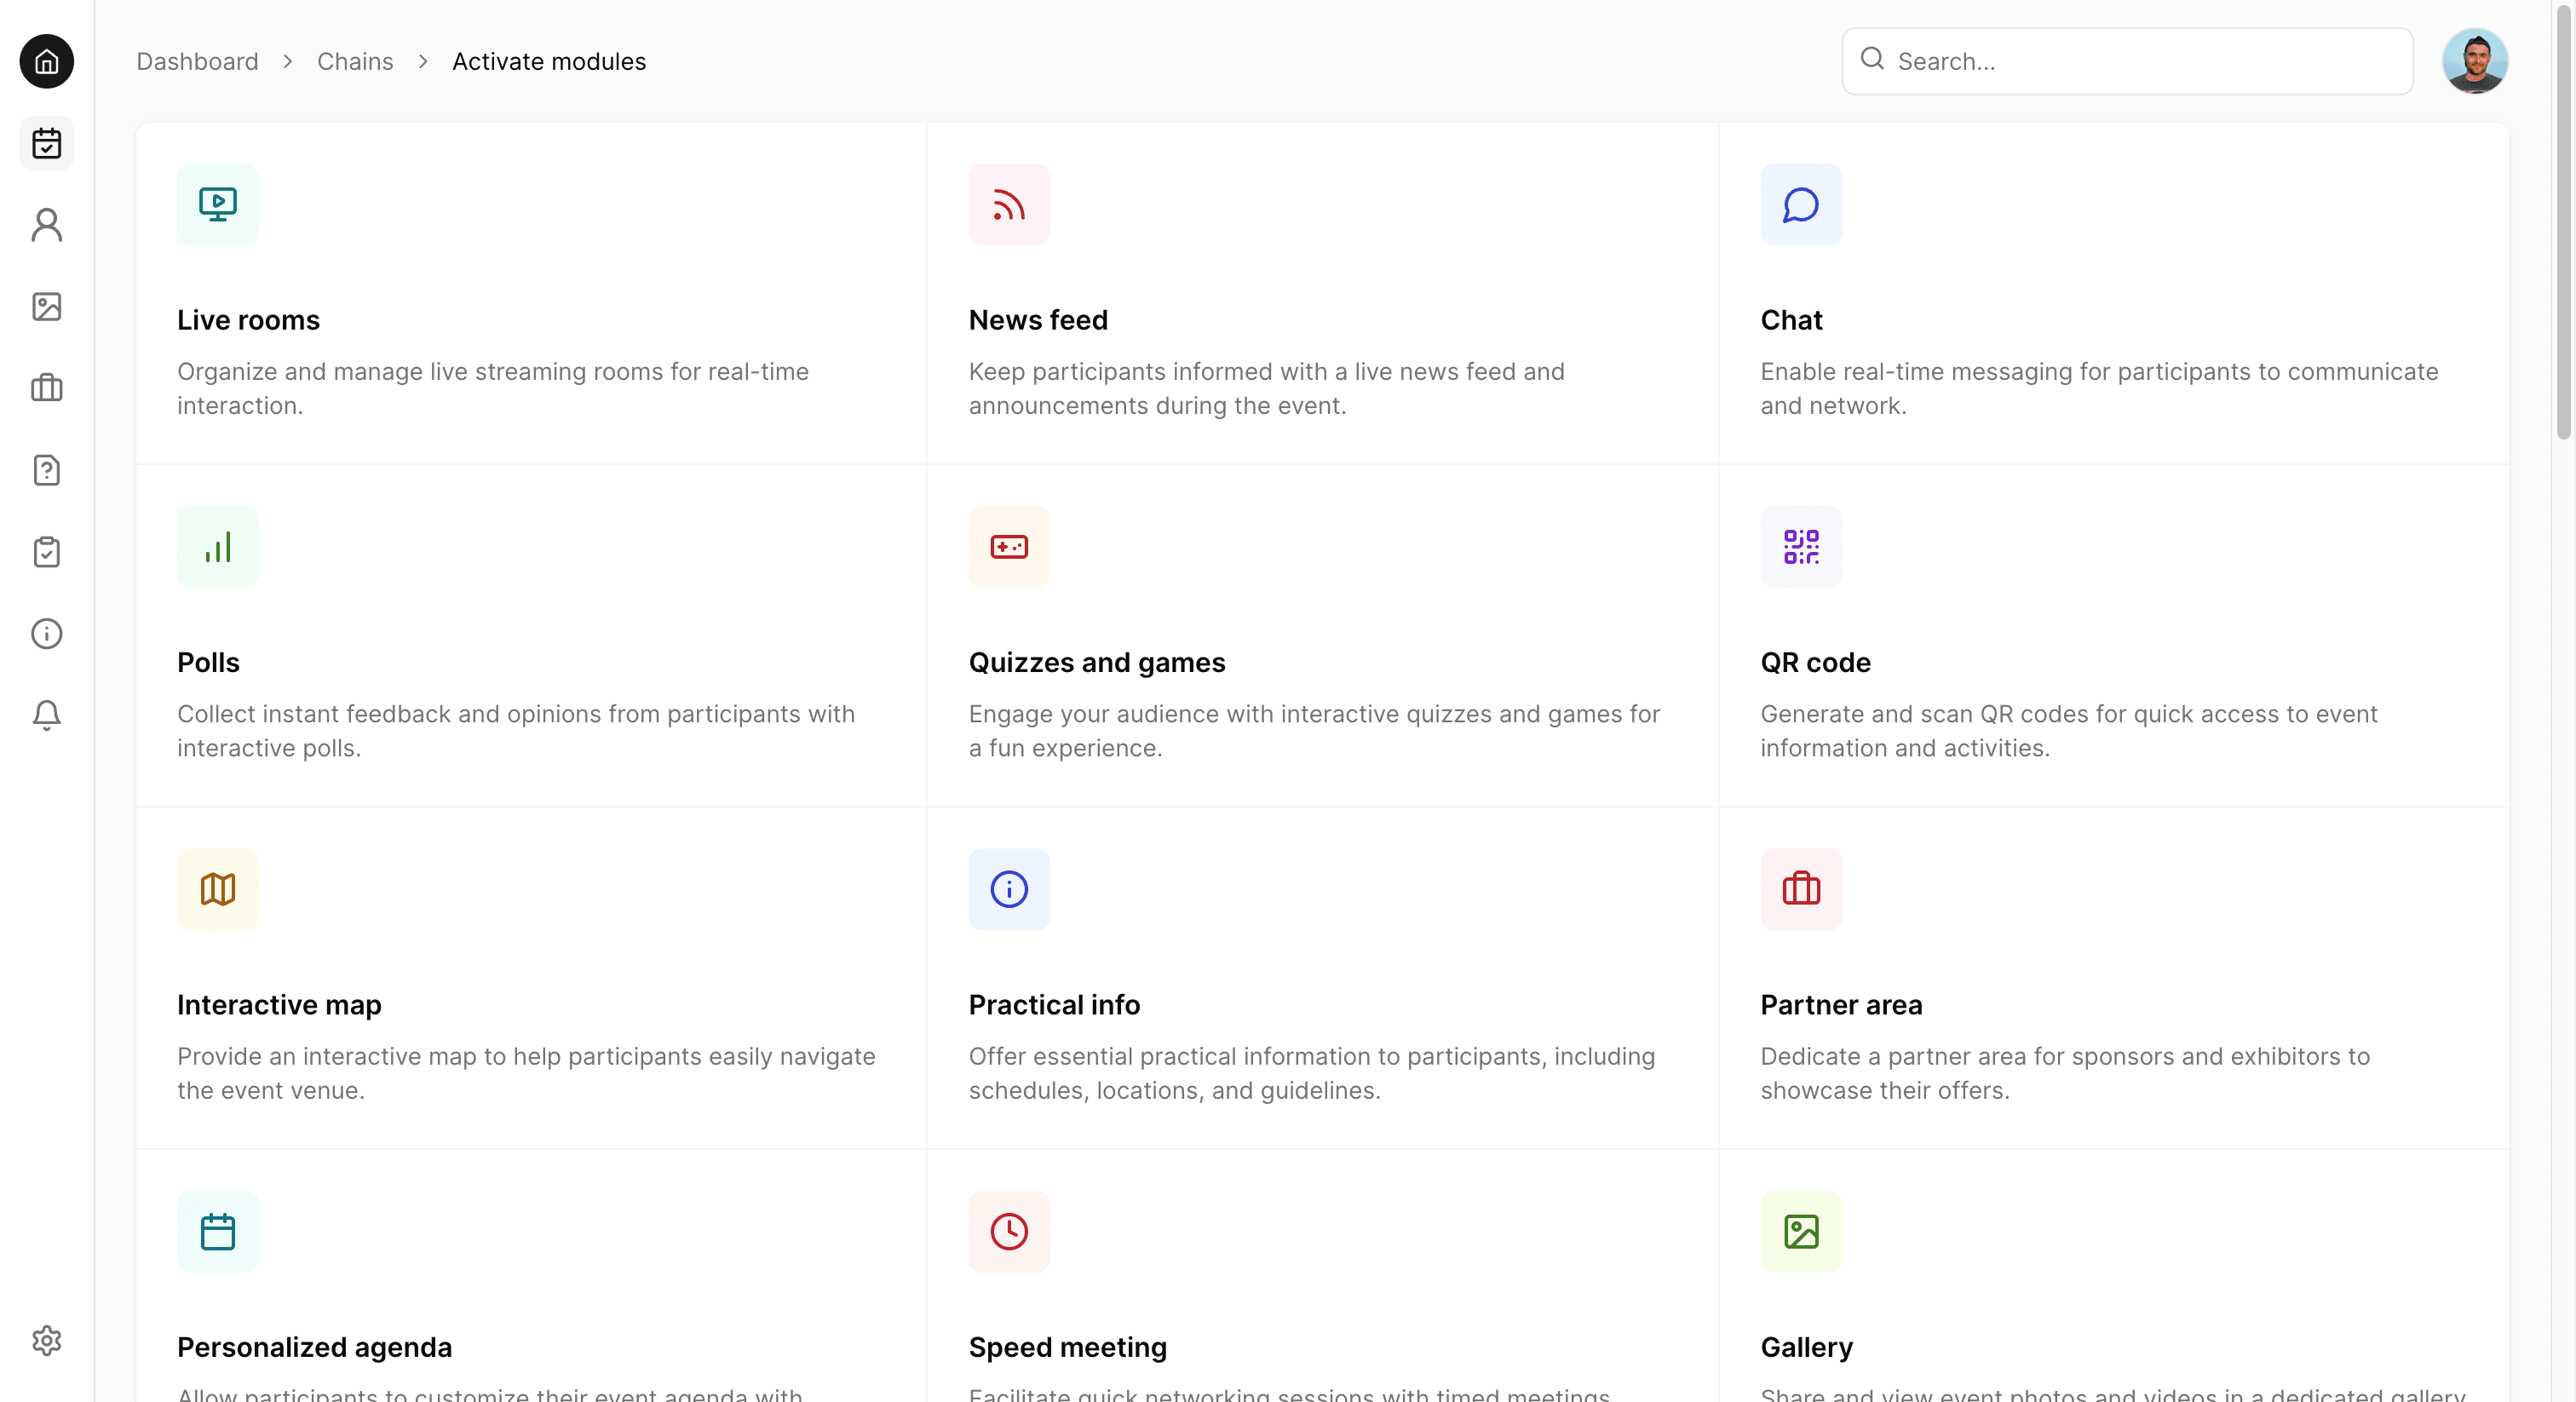Navigate to Chains breadcrumb
Viewport: 2576px width, 1402px height.
[355, 62]
